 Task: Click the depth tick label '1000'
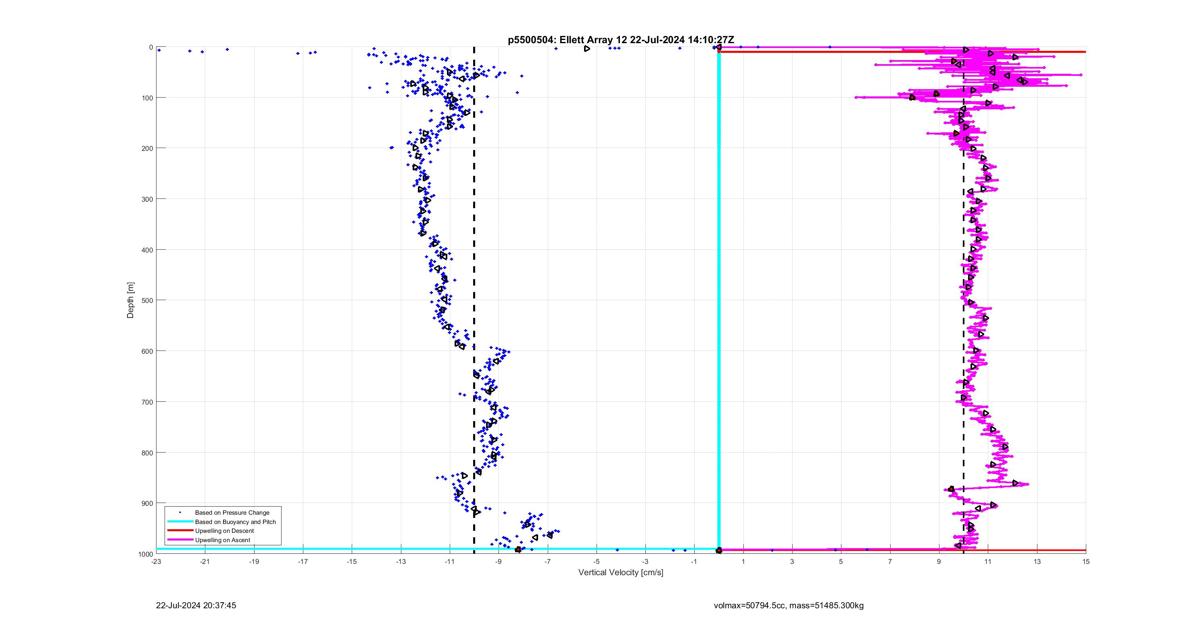tap(144, 554)
